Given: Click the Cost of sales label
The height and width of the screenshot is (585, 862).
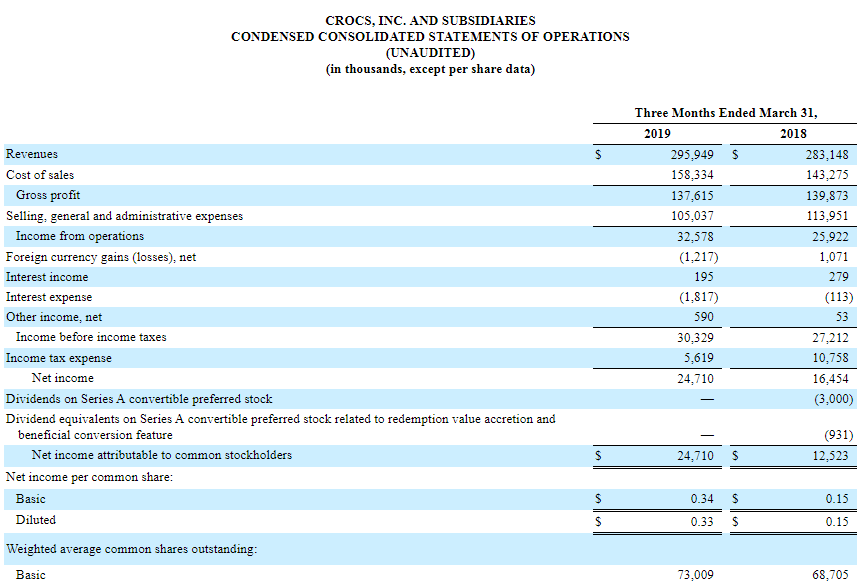Looking at the screenshot, I should 40,175.
